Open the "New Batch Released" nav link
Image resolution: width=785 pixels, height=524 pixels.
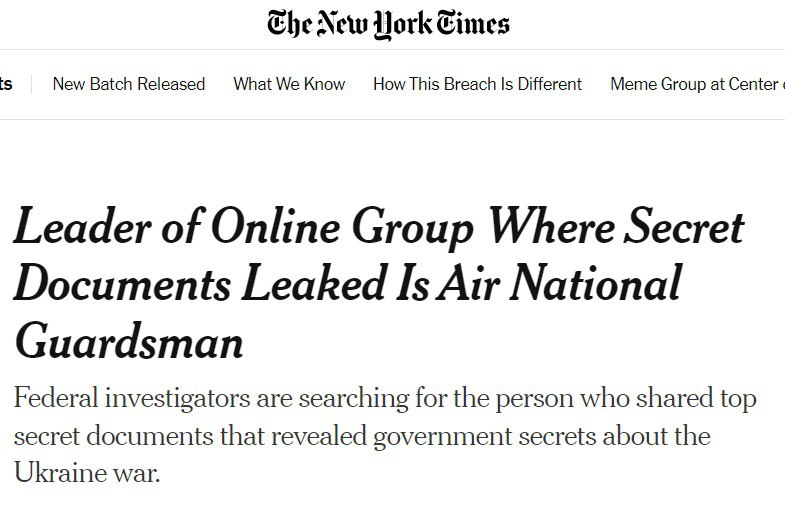click(x=128, y=84)
